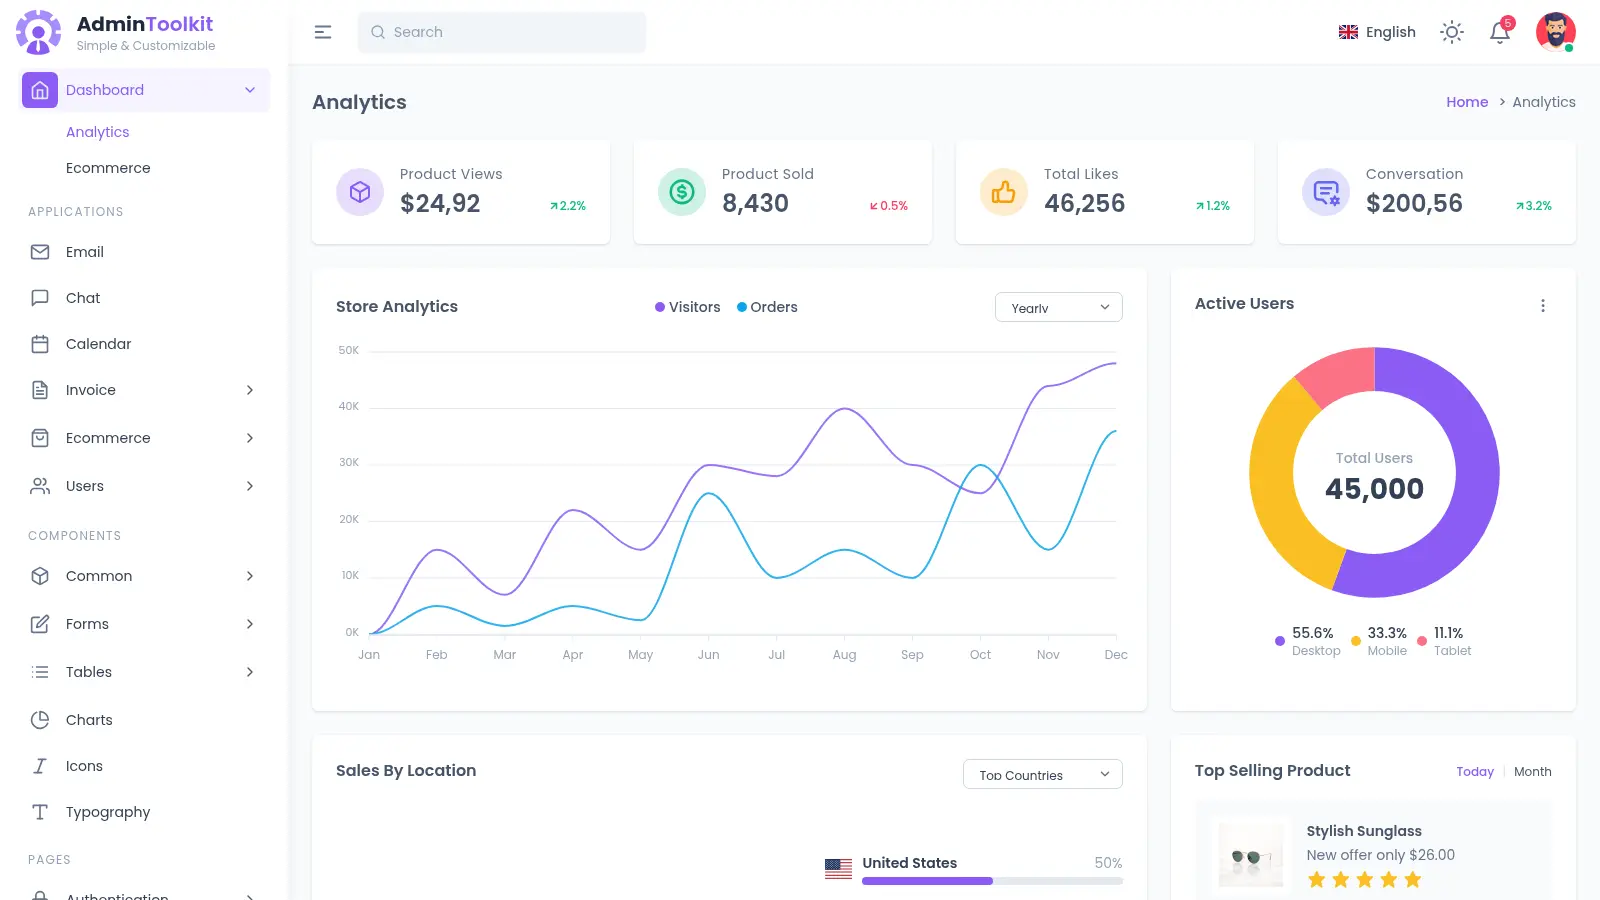Click the Total Likes thumbs-up icon
The height and width of the screenshot is (900, 1600).
(1004, 192)
